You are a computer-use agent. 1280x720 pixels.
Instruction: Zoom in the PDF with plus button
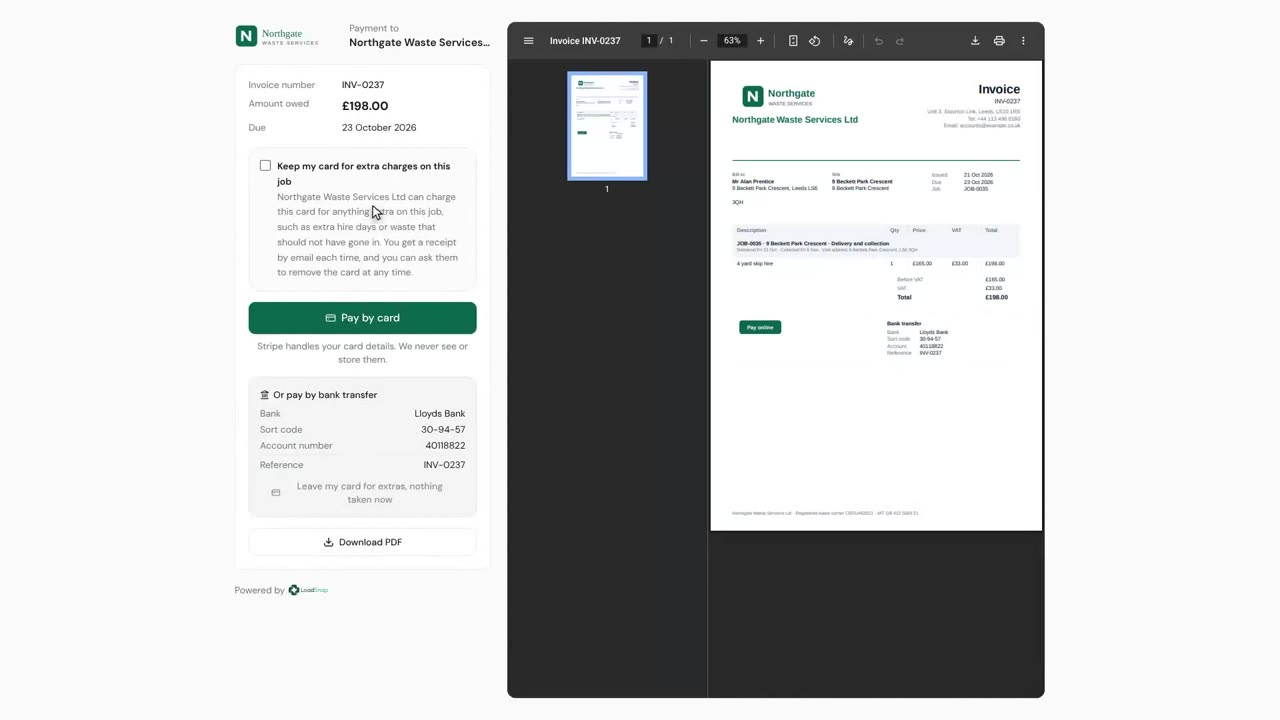(760, 41)
